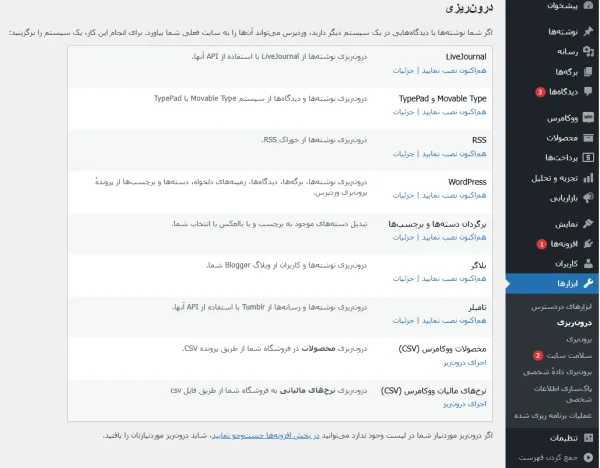
Task: Click the Posts (نوشته‌ها) pin icon
Action: pos(588,31)
